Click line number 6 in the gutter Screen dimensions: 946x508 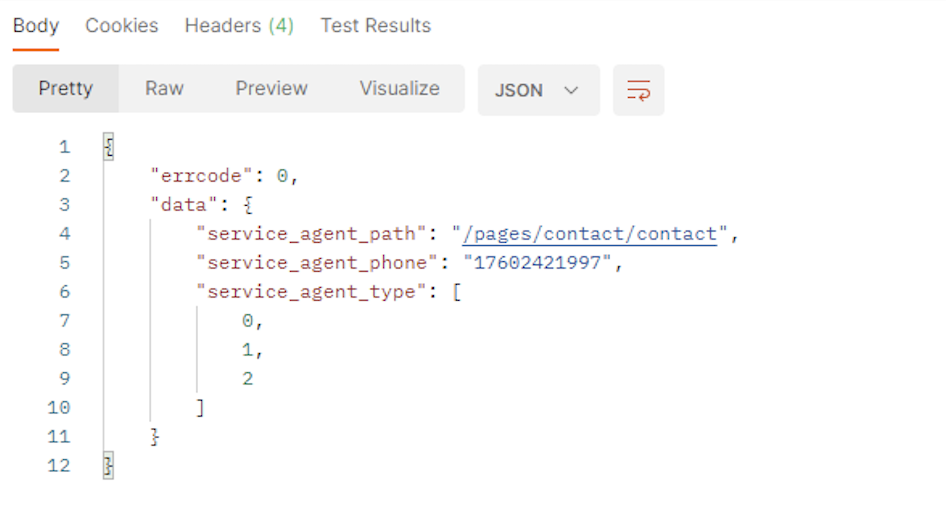(x=65, y=291)
